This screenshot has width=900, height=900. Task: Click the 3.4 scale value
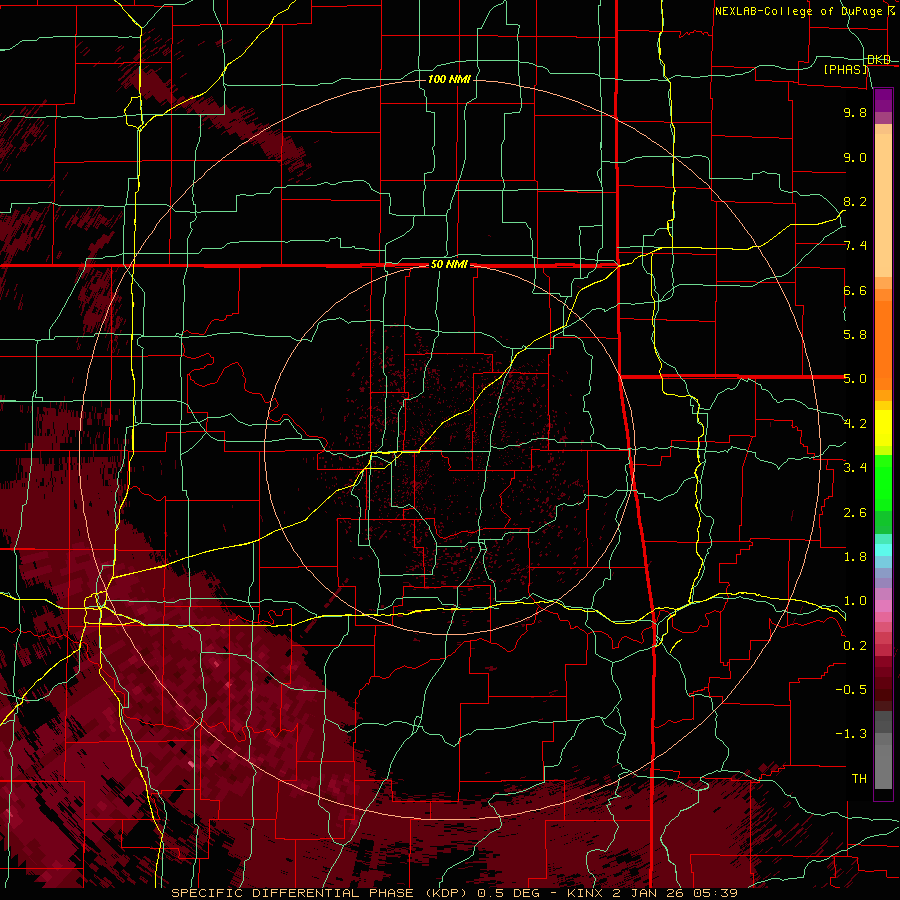tap(855, 468)
